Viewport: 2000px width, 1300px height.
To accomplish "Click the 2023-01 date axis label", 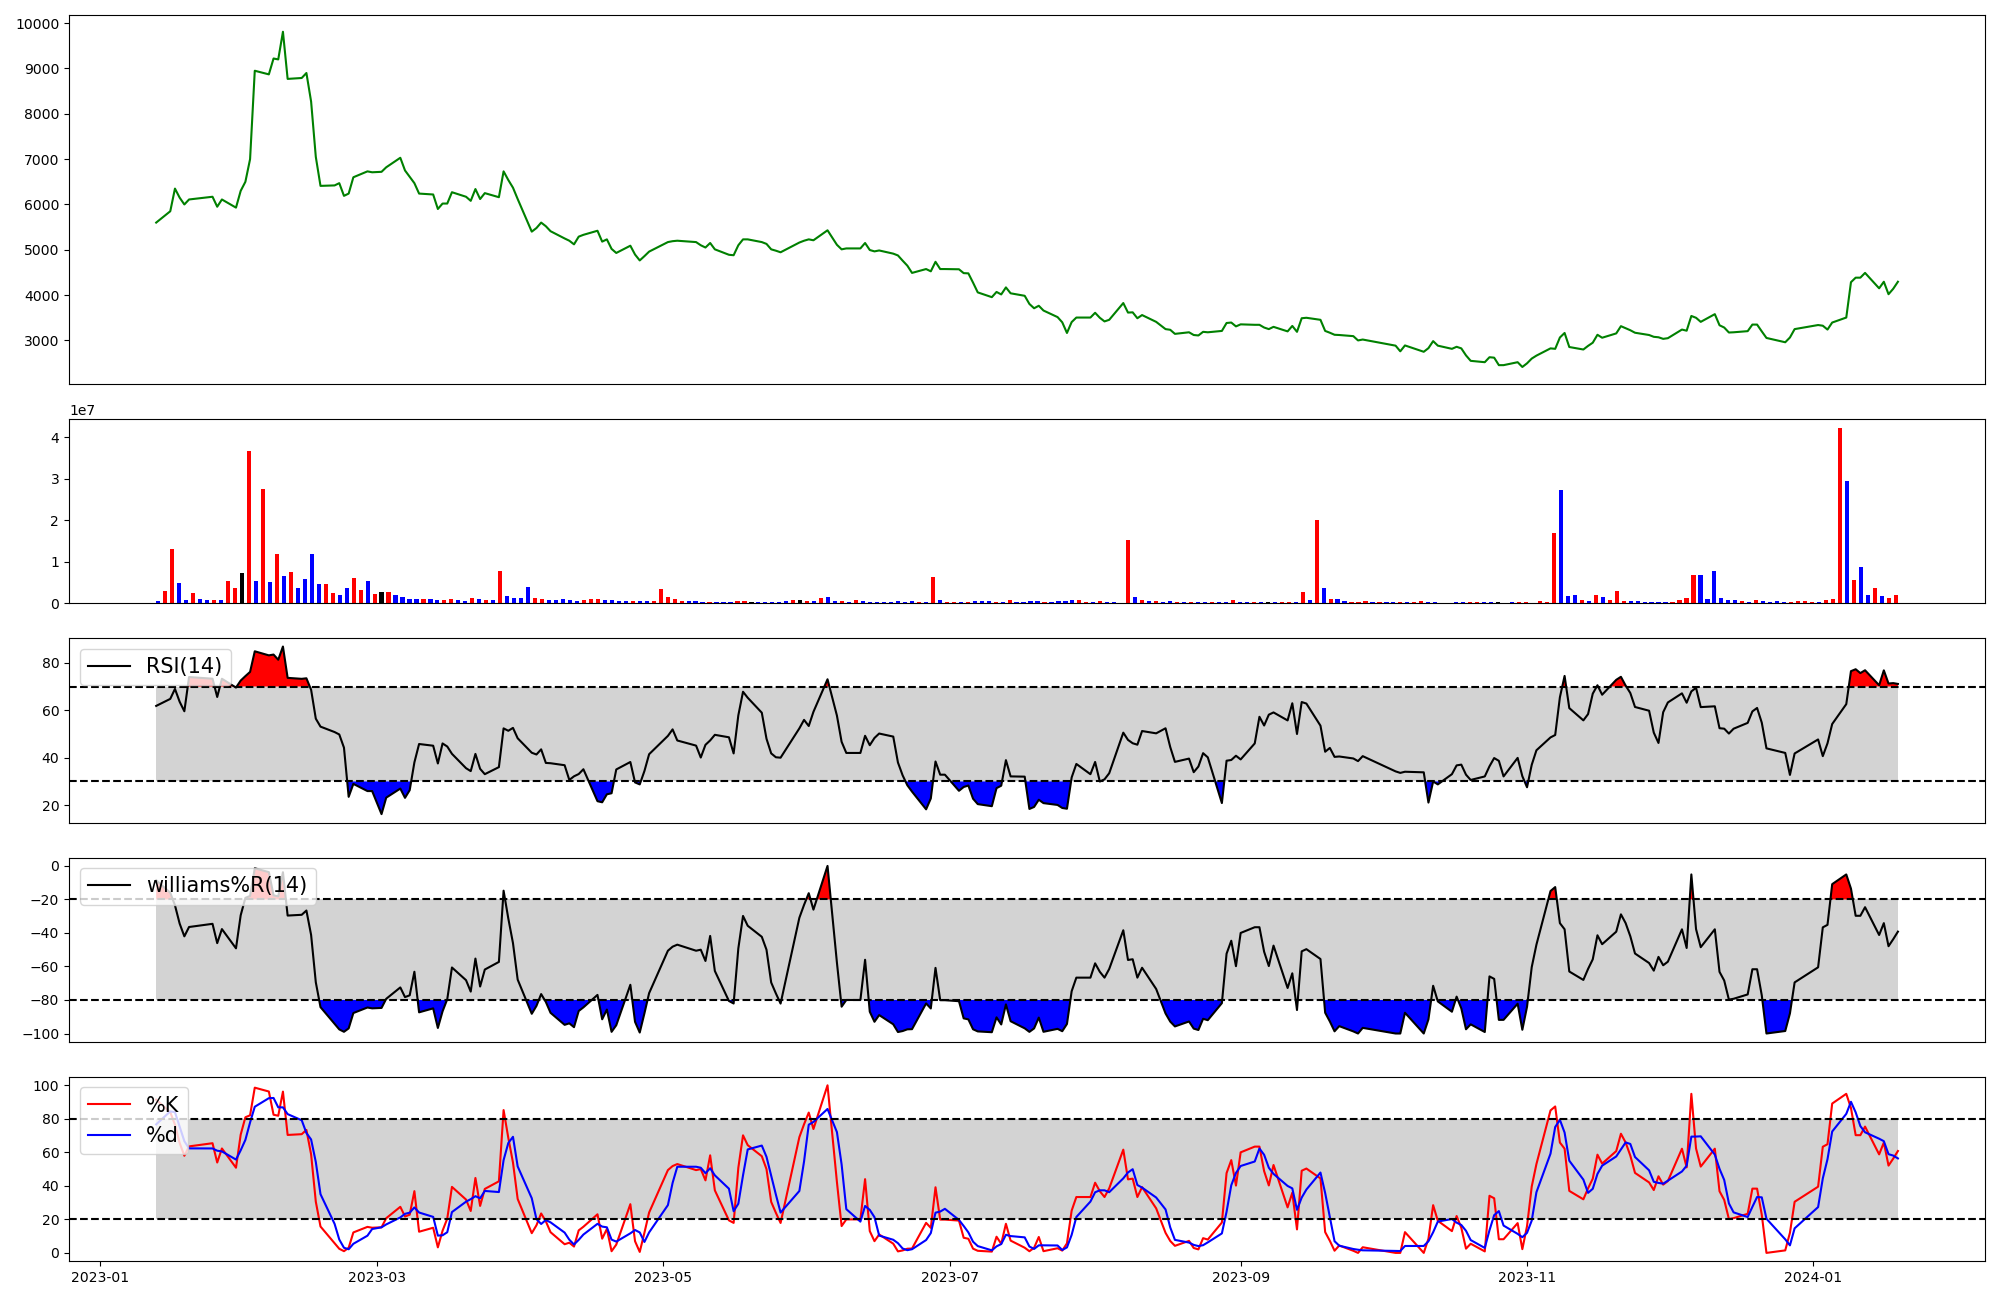I will pyautogui.click(x=99, y=1277).
